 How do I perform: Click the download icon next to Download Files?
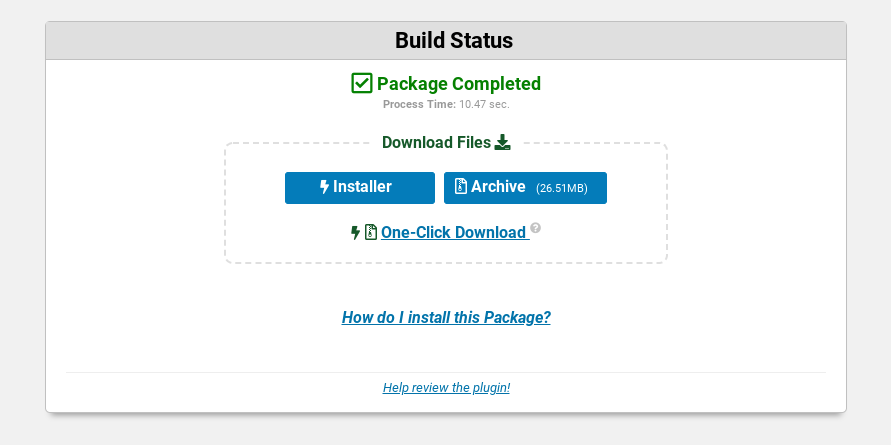click(x=502, y=142)
